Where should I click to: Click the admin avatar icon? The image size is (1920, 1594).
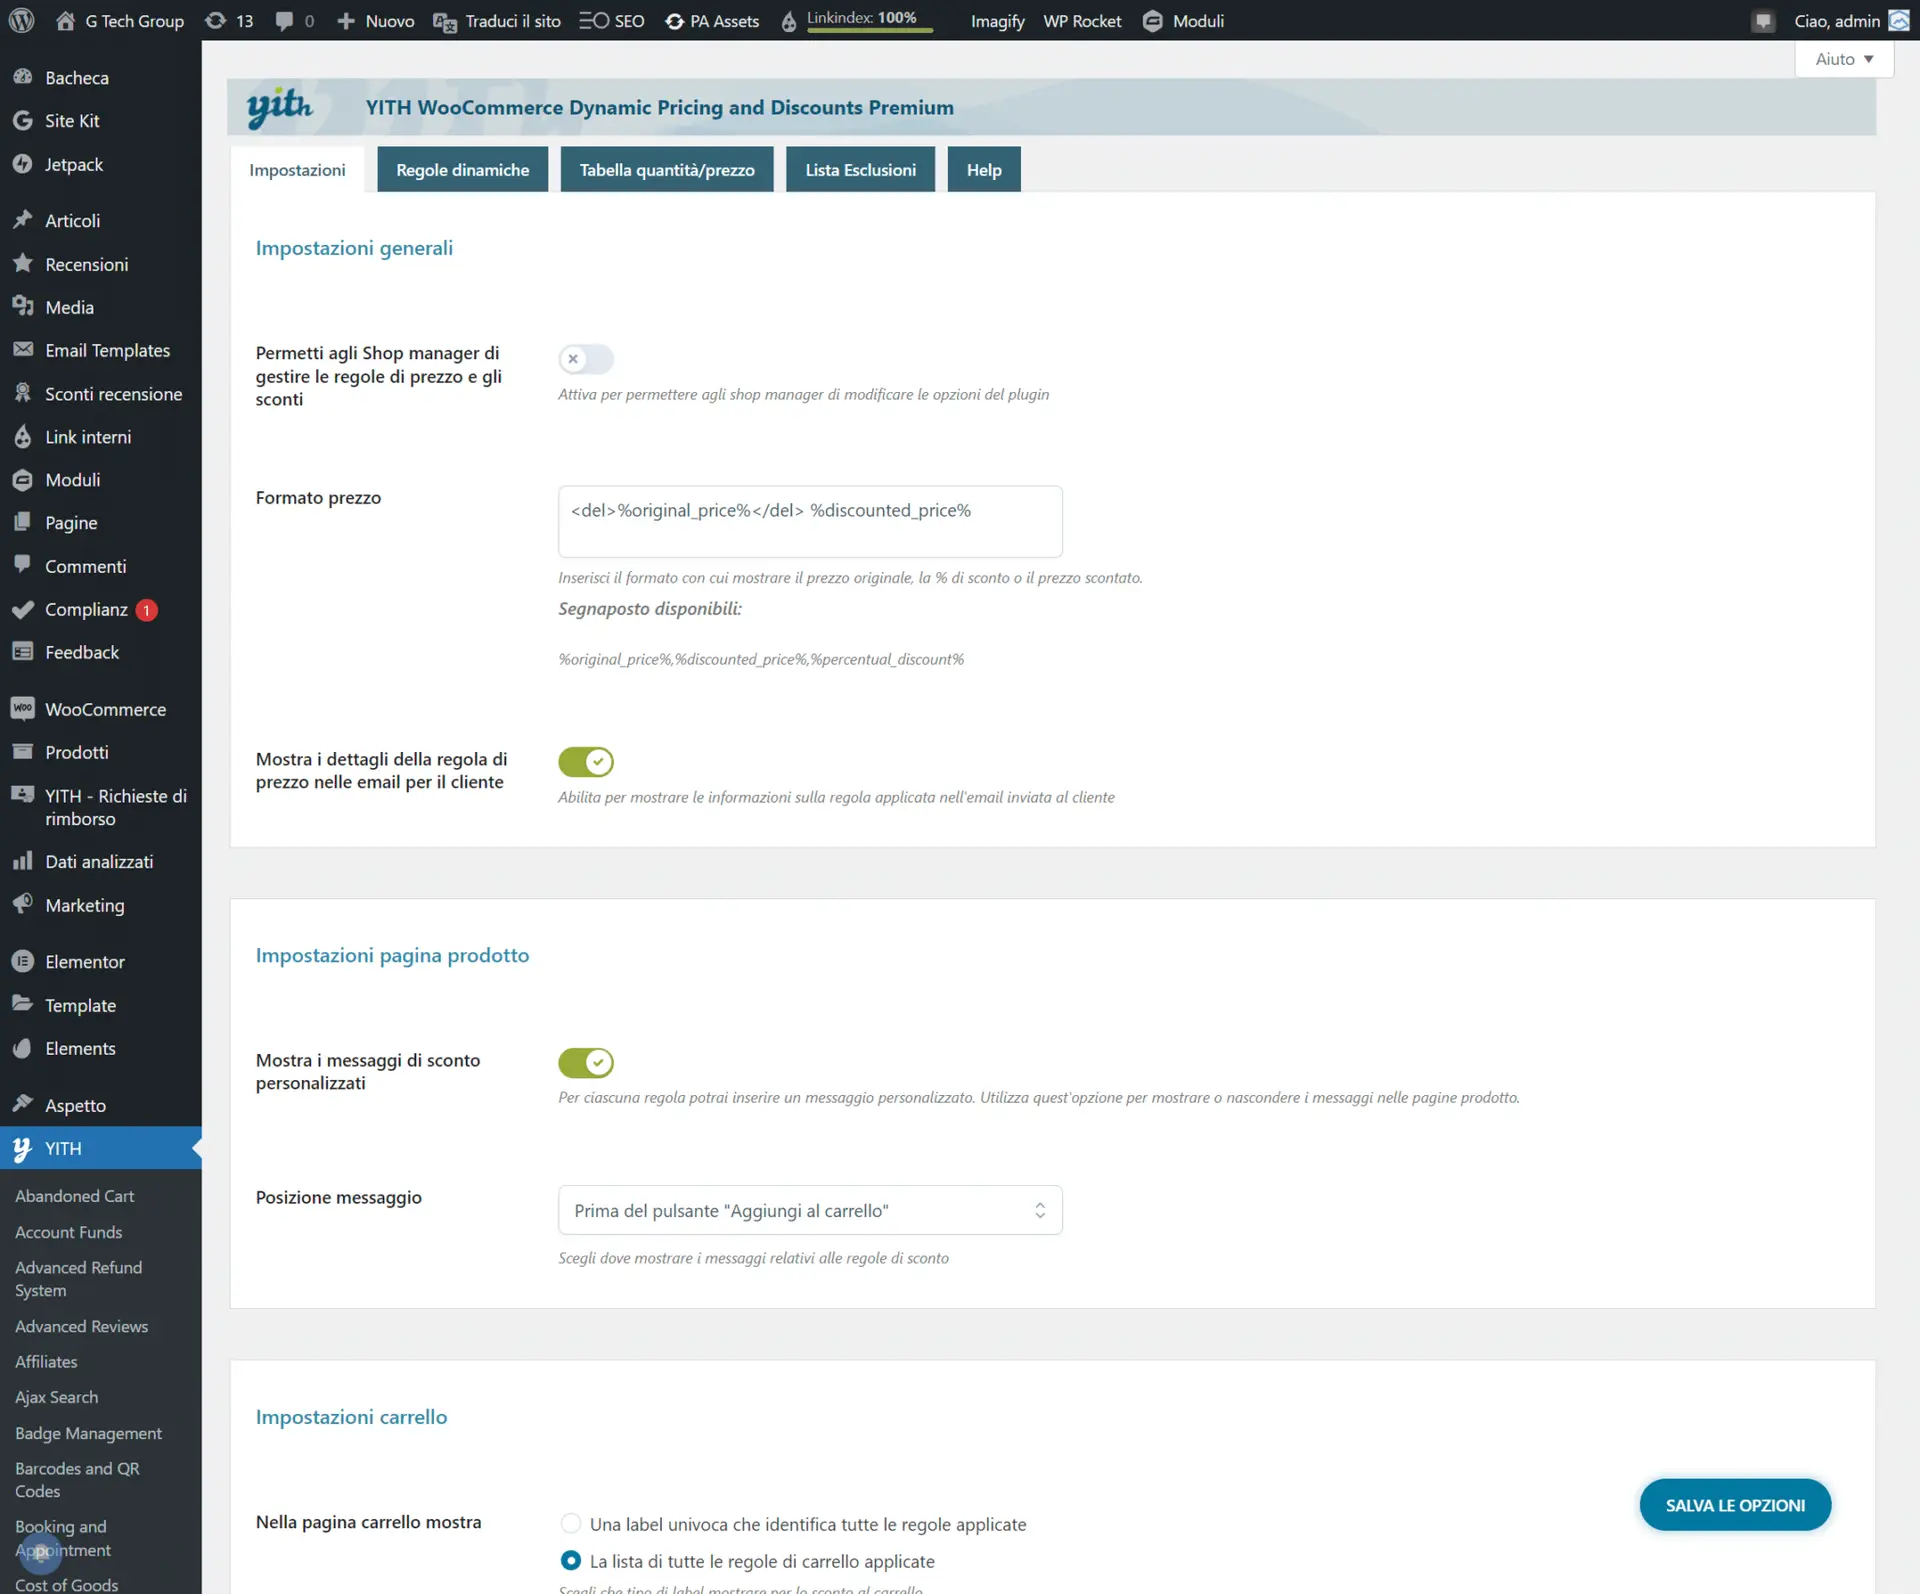1898,21
